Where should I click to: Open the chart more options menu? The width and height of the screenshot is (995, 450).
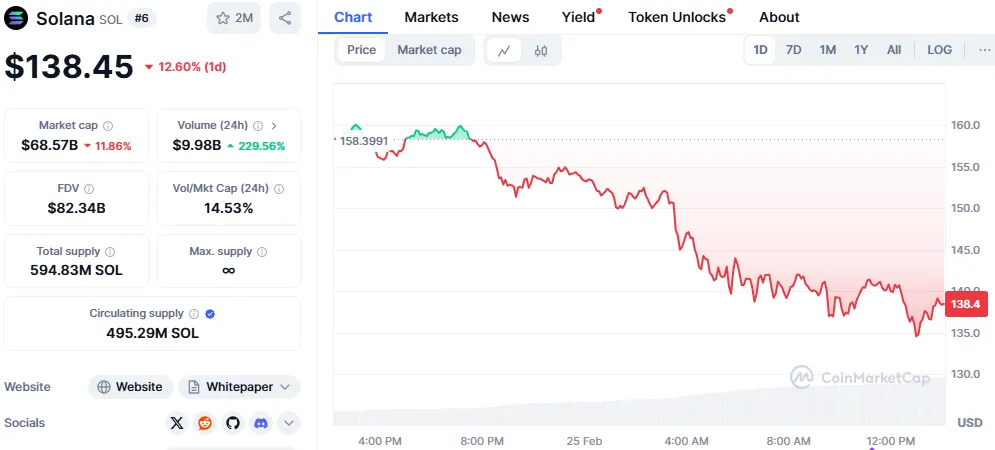coord(985,50)
